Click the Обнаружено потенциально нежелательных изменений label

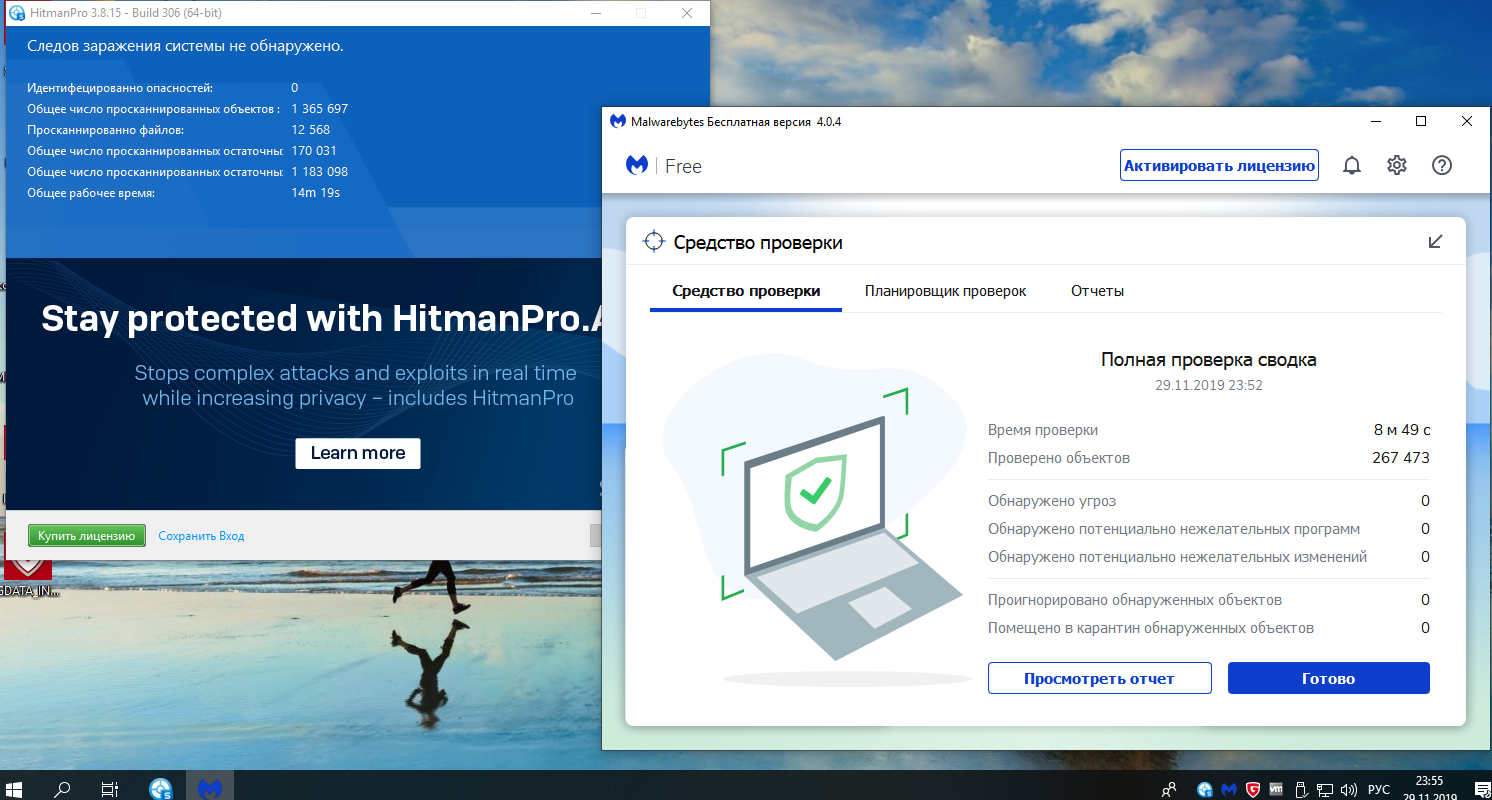tap(1177, 557)
